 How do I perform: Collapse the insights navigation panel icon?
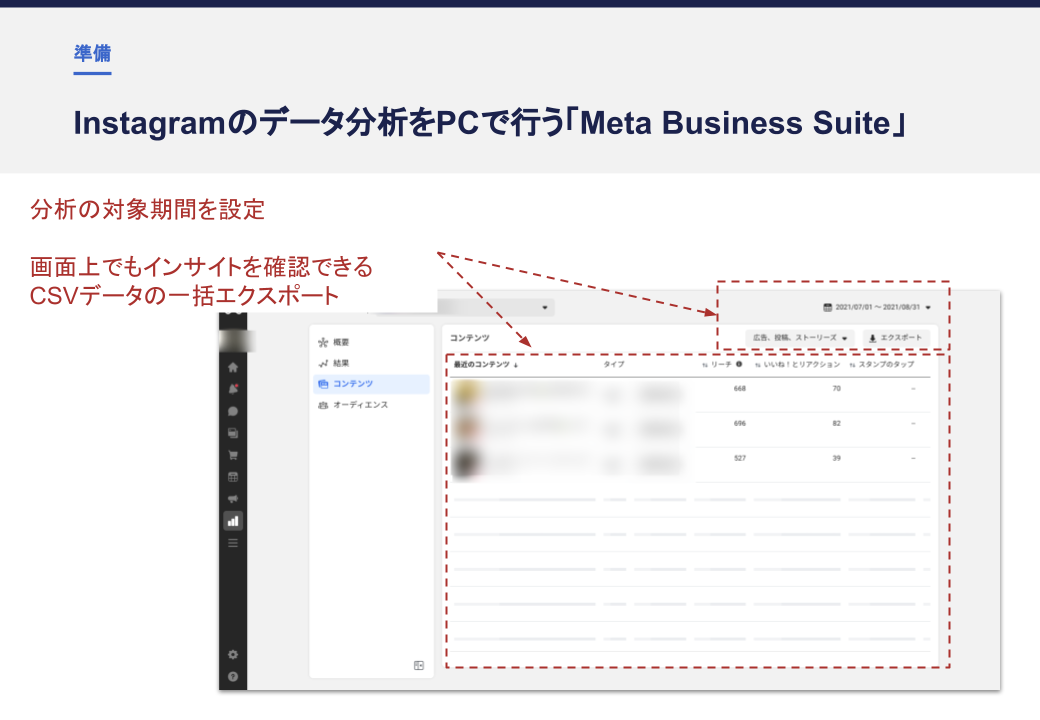click(419, 665)
